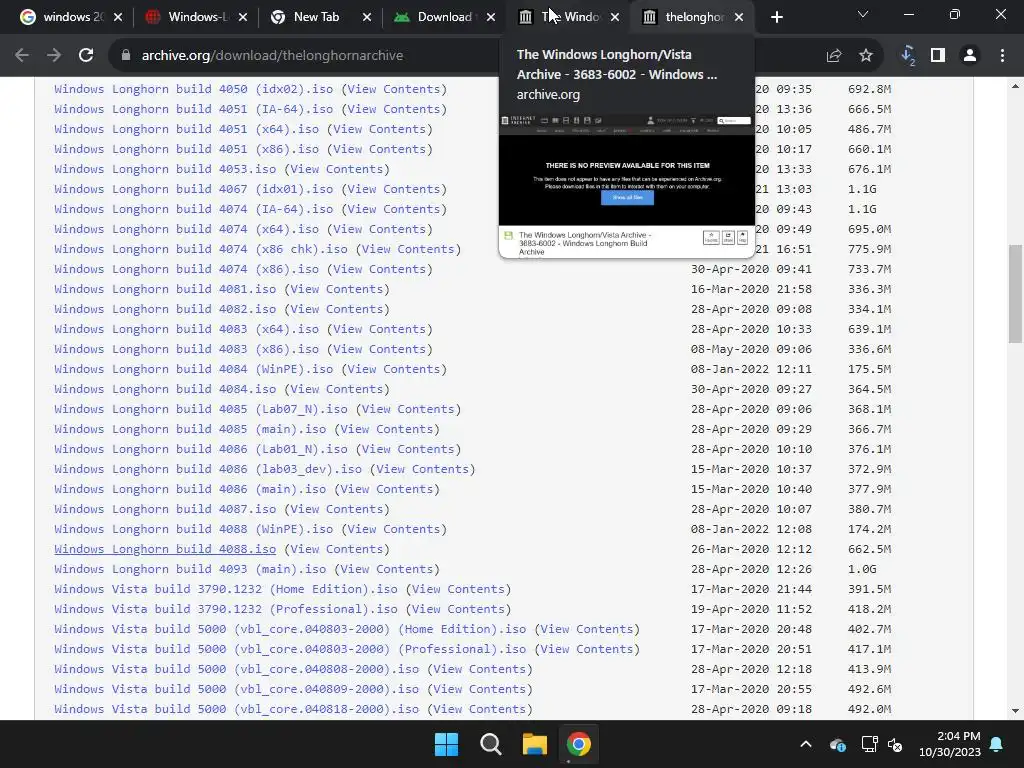The width and height of the screenshot is (1024, 768).
Task: Reload the archive.org page
Action: (86, 56)
